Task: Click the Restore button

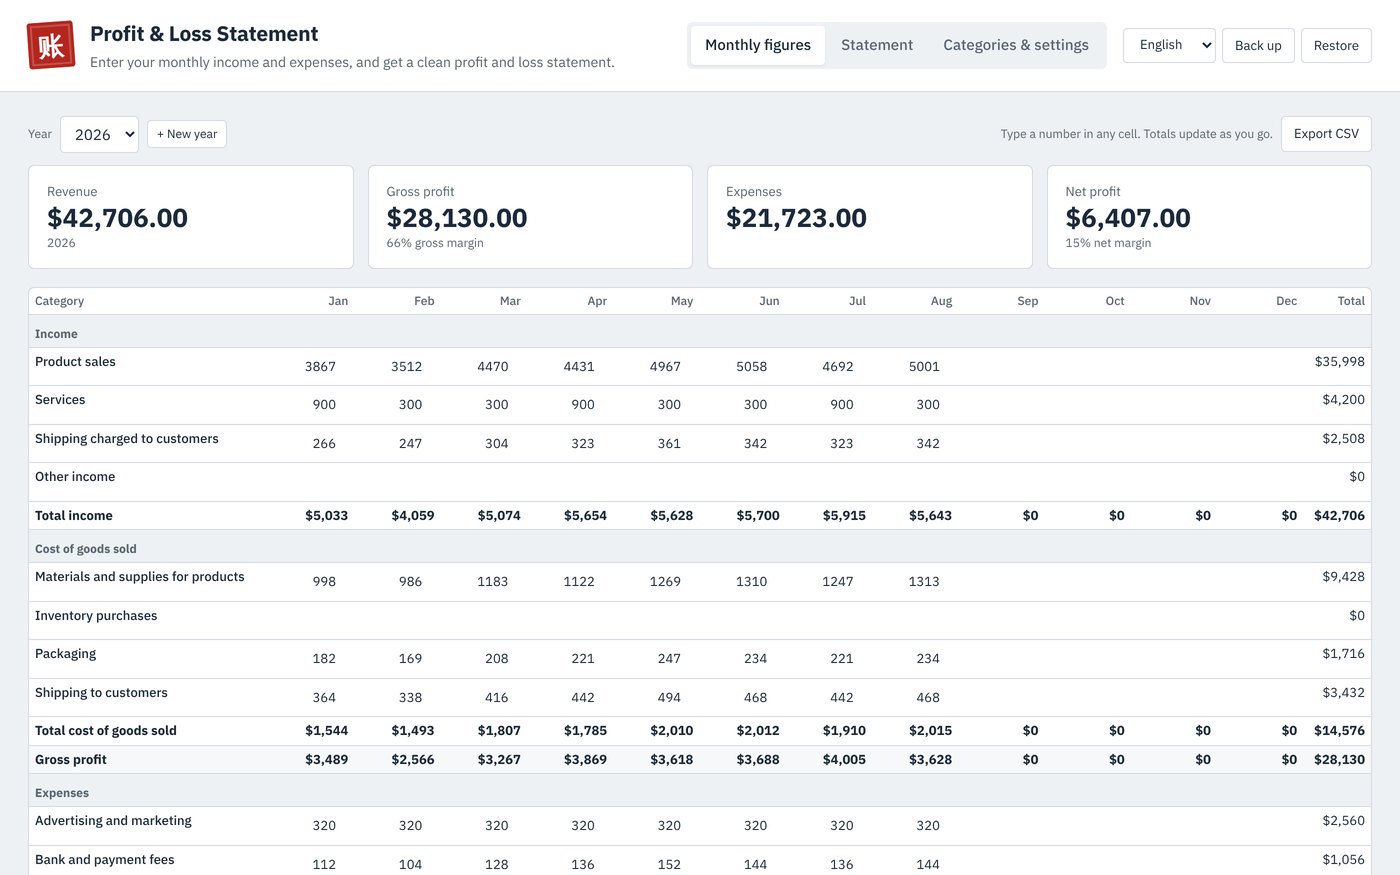Action: pos(1336,45)
